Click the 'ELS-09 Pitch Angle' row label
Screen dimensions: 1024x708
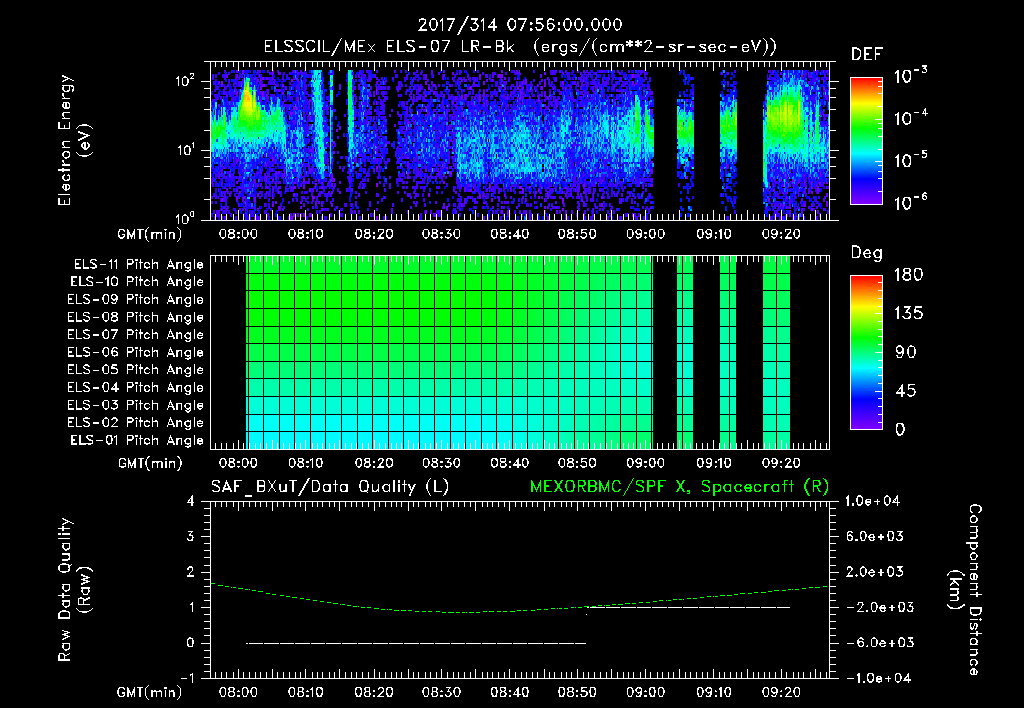(x=135, y=300)
